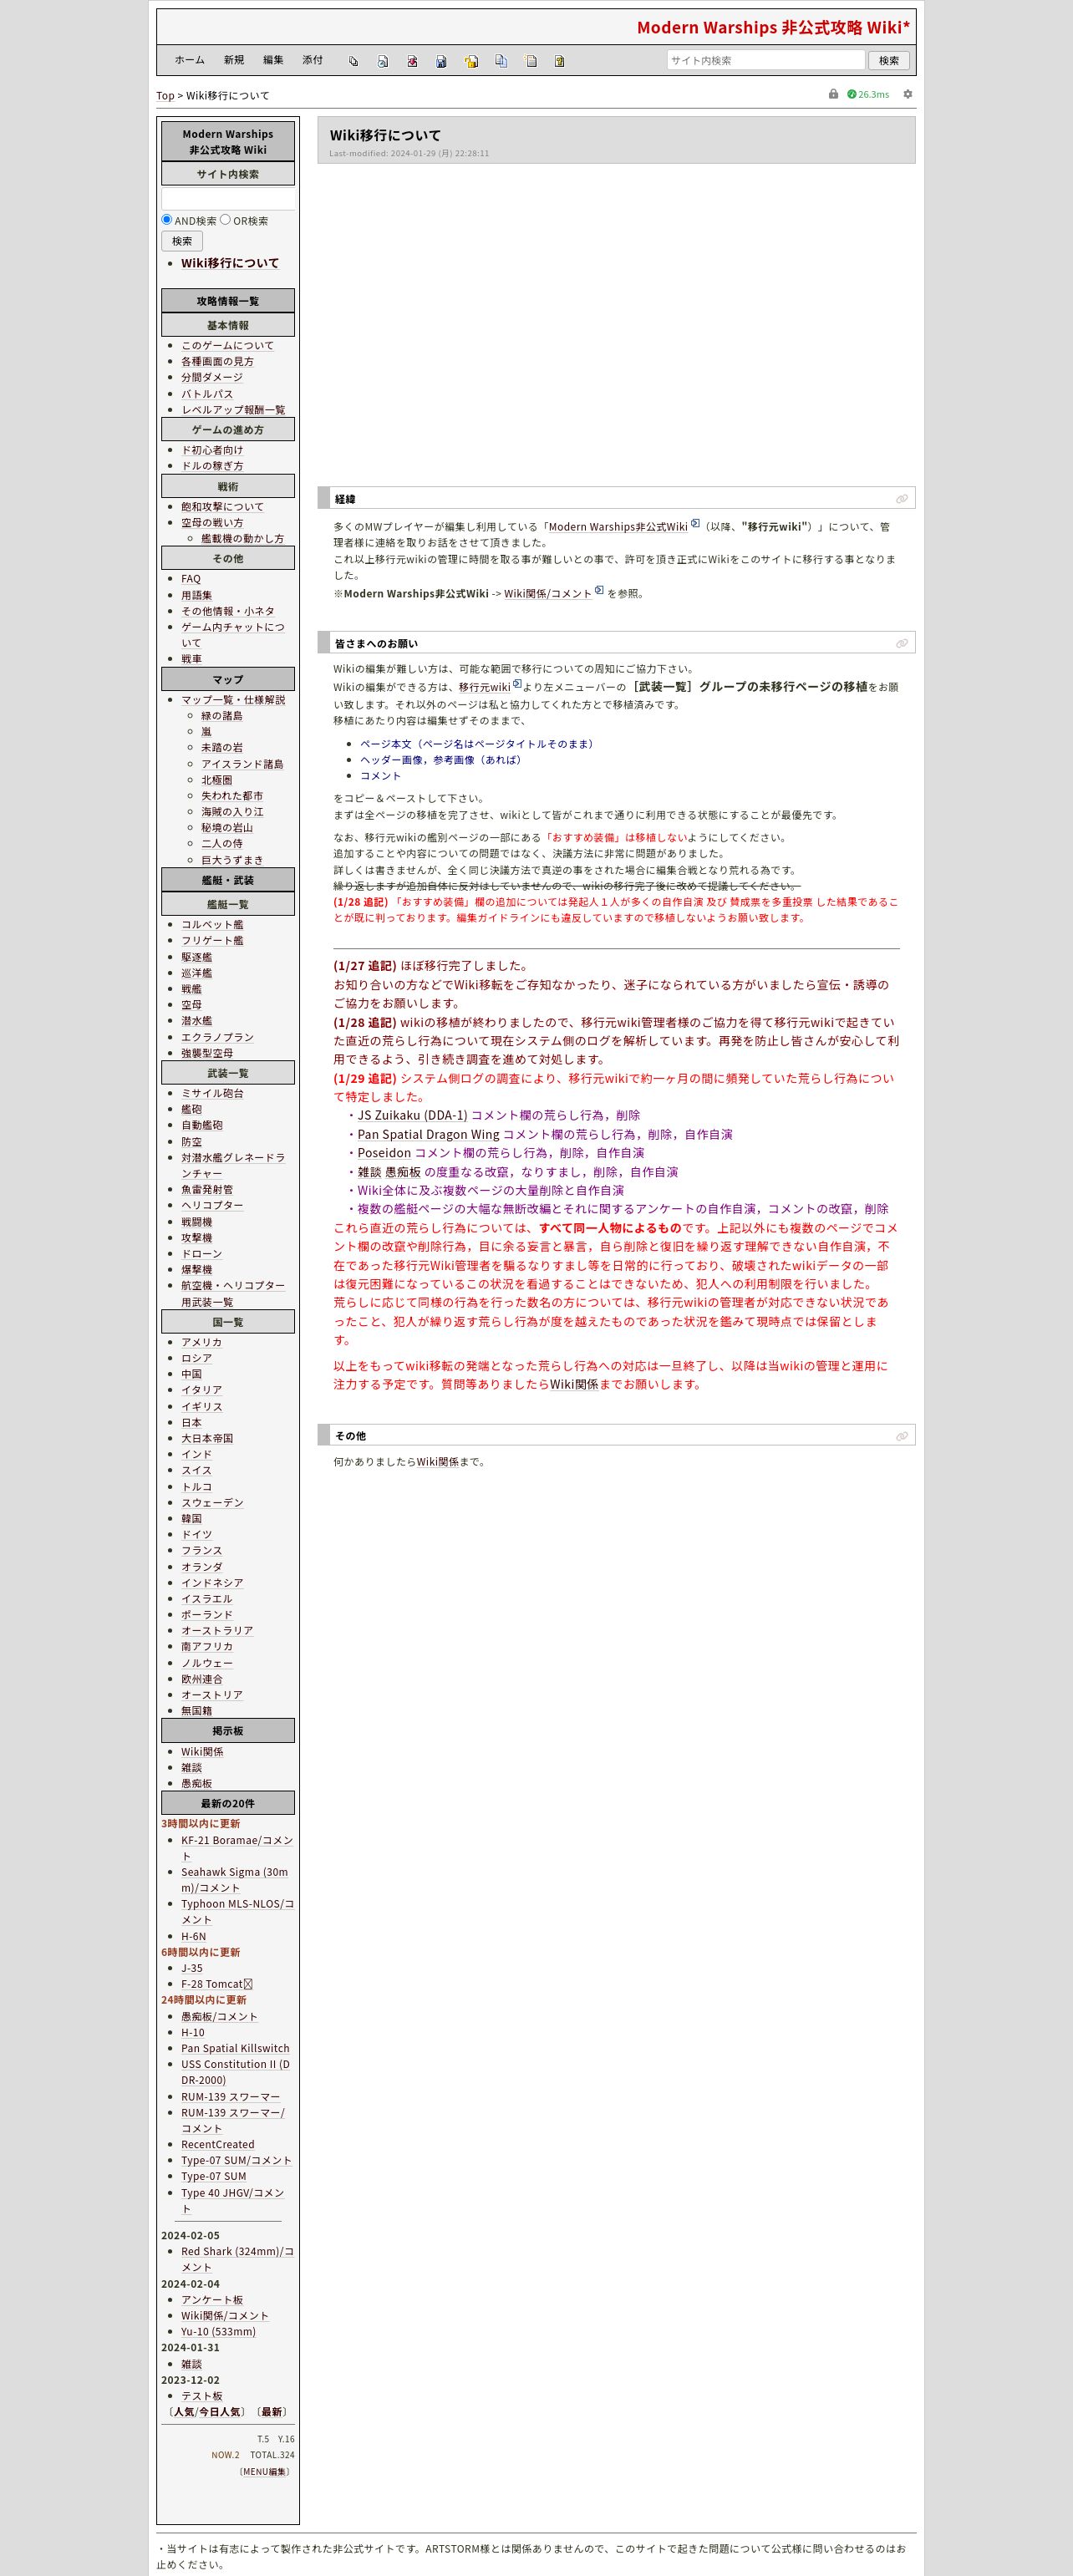Viewport: 1073px width, 2576px height.
Task: Open the sidebar Wiki移行について link
Action: click(230, 263)
